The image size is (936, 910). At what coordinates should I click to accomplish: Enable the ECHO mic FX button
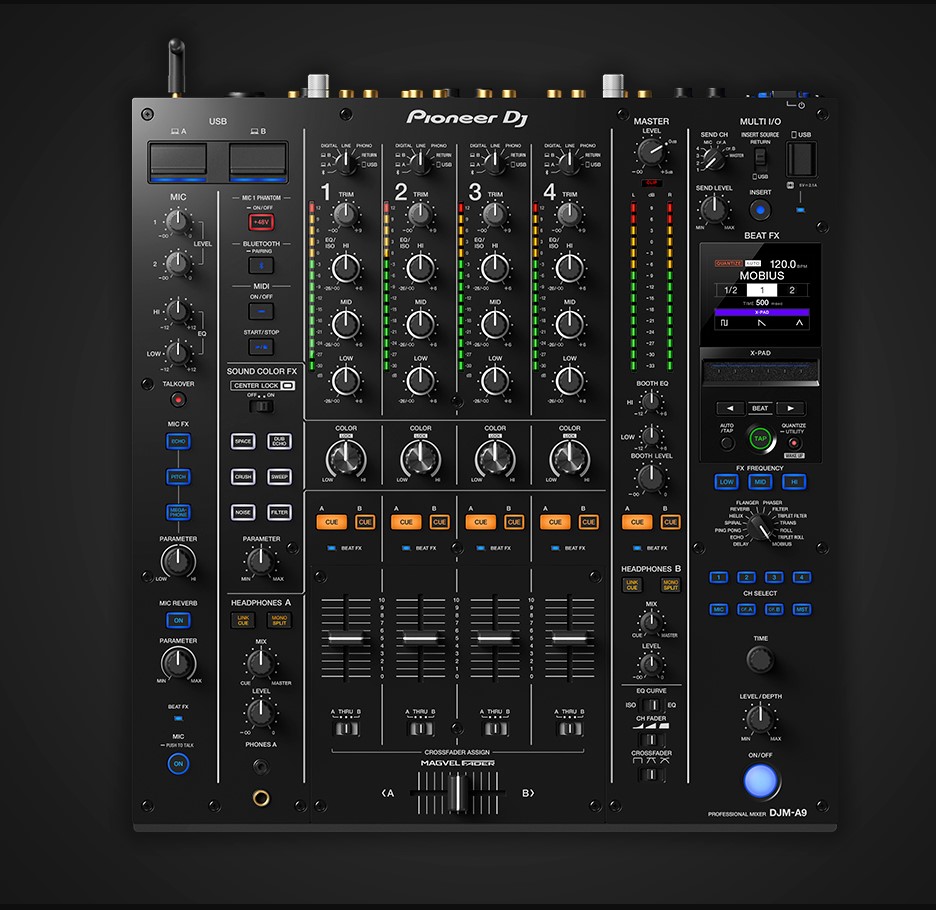178,441
